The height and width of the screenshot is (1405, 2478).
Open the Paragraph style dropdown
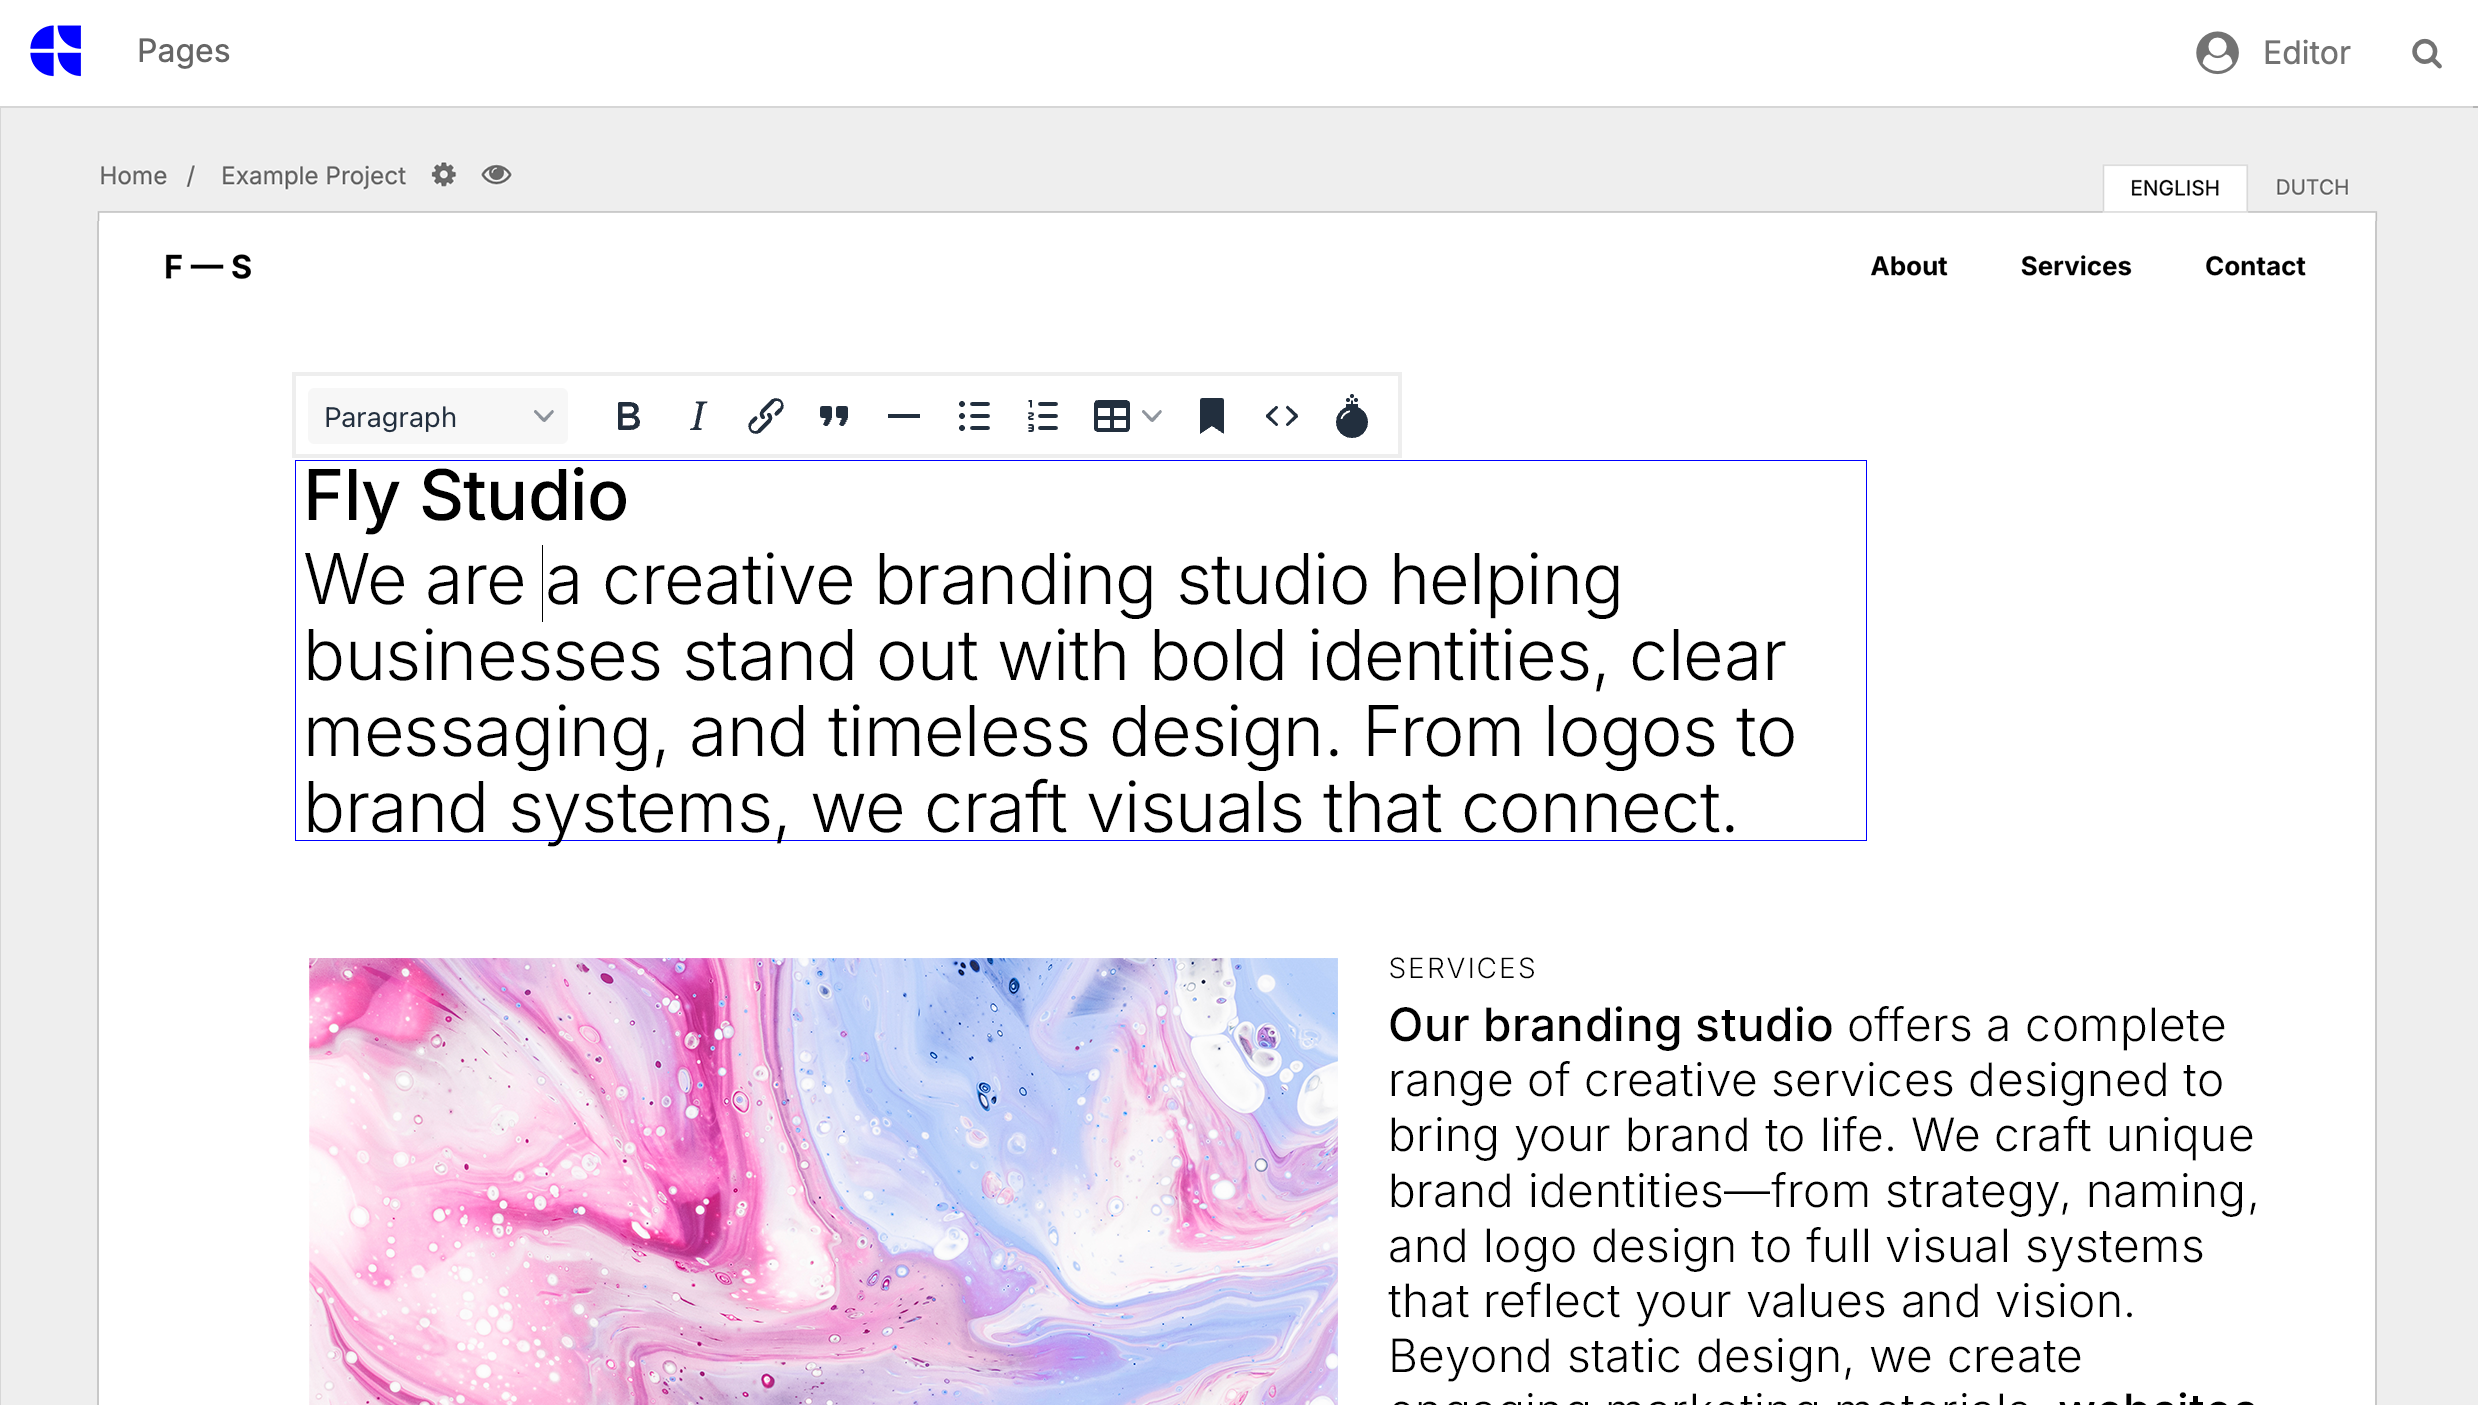point(437,416)
